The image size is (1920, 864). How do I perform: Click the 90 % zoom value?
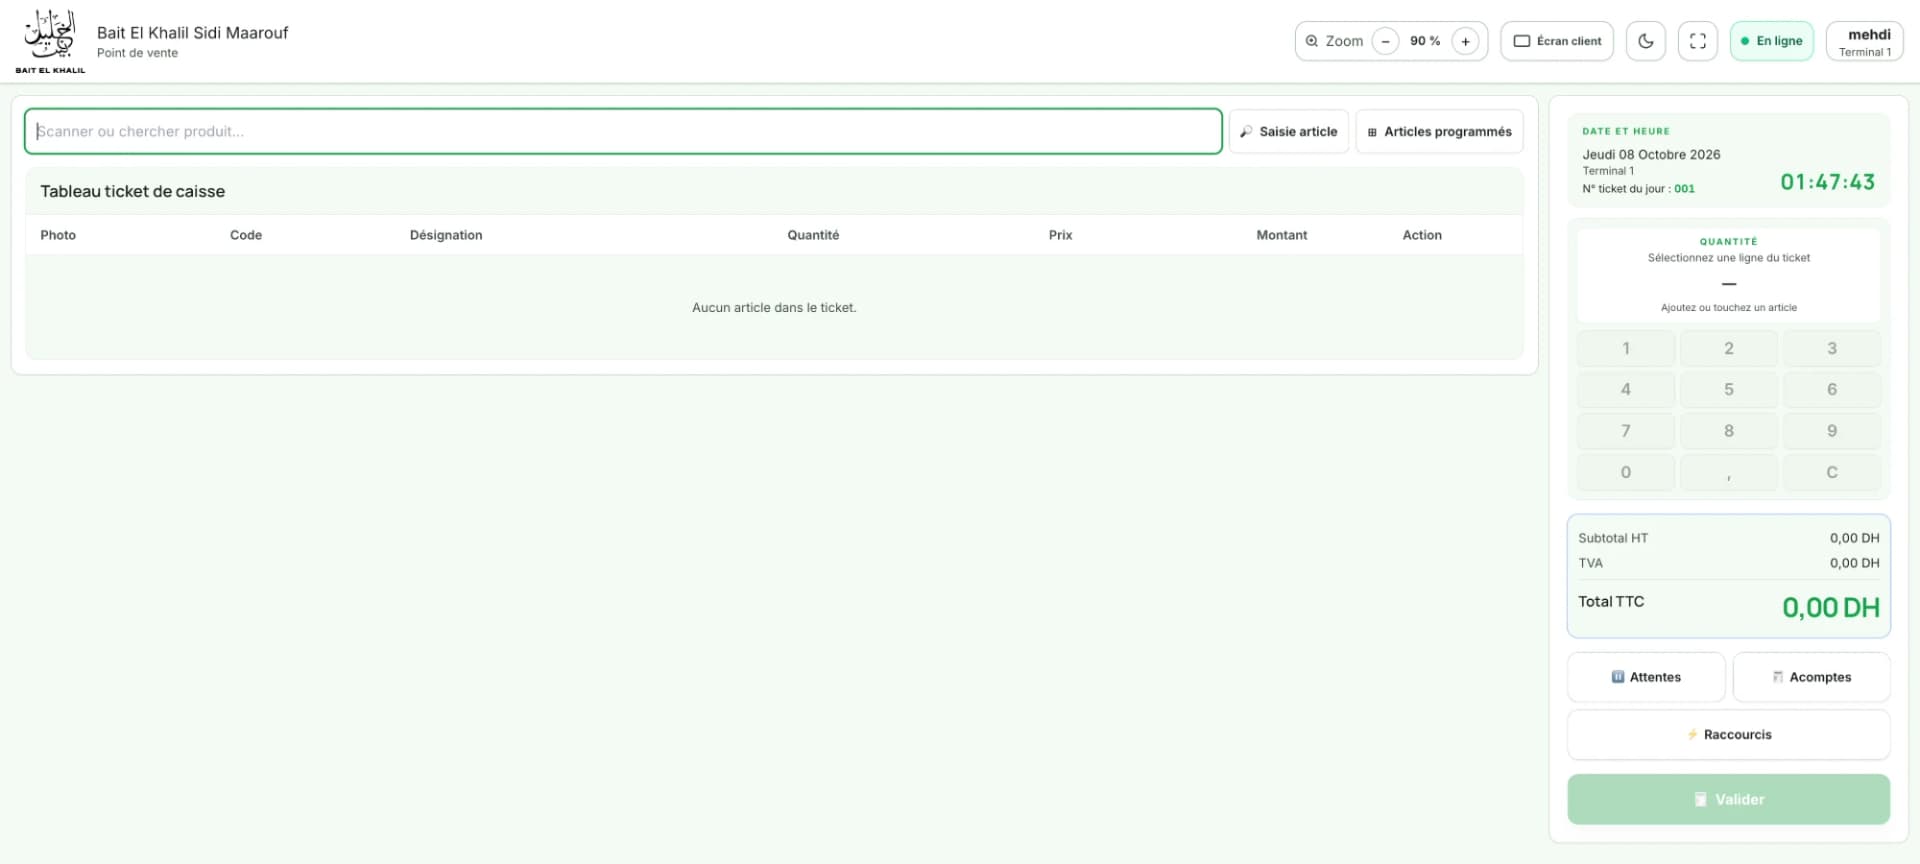click(x=1425, y=41)
